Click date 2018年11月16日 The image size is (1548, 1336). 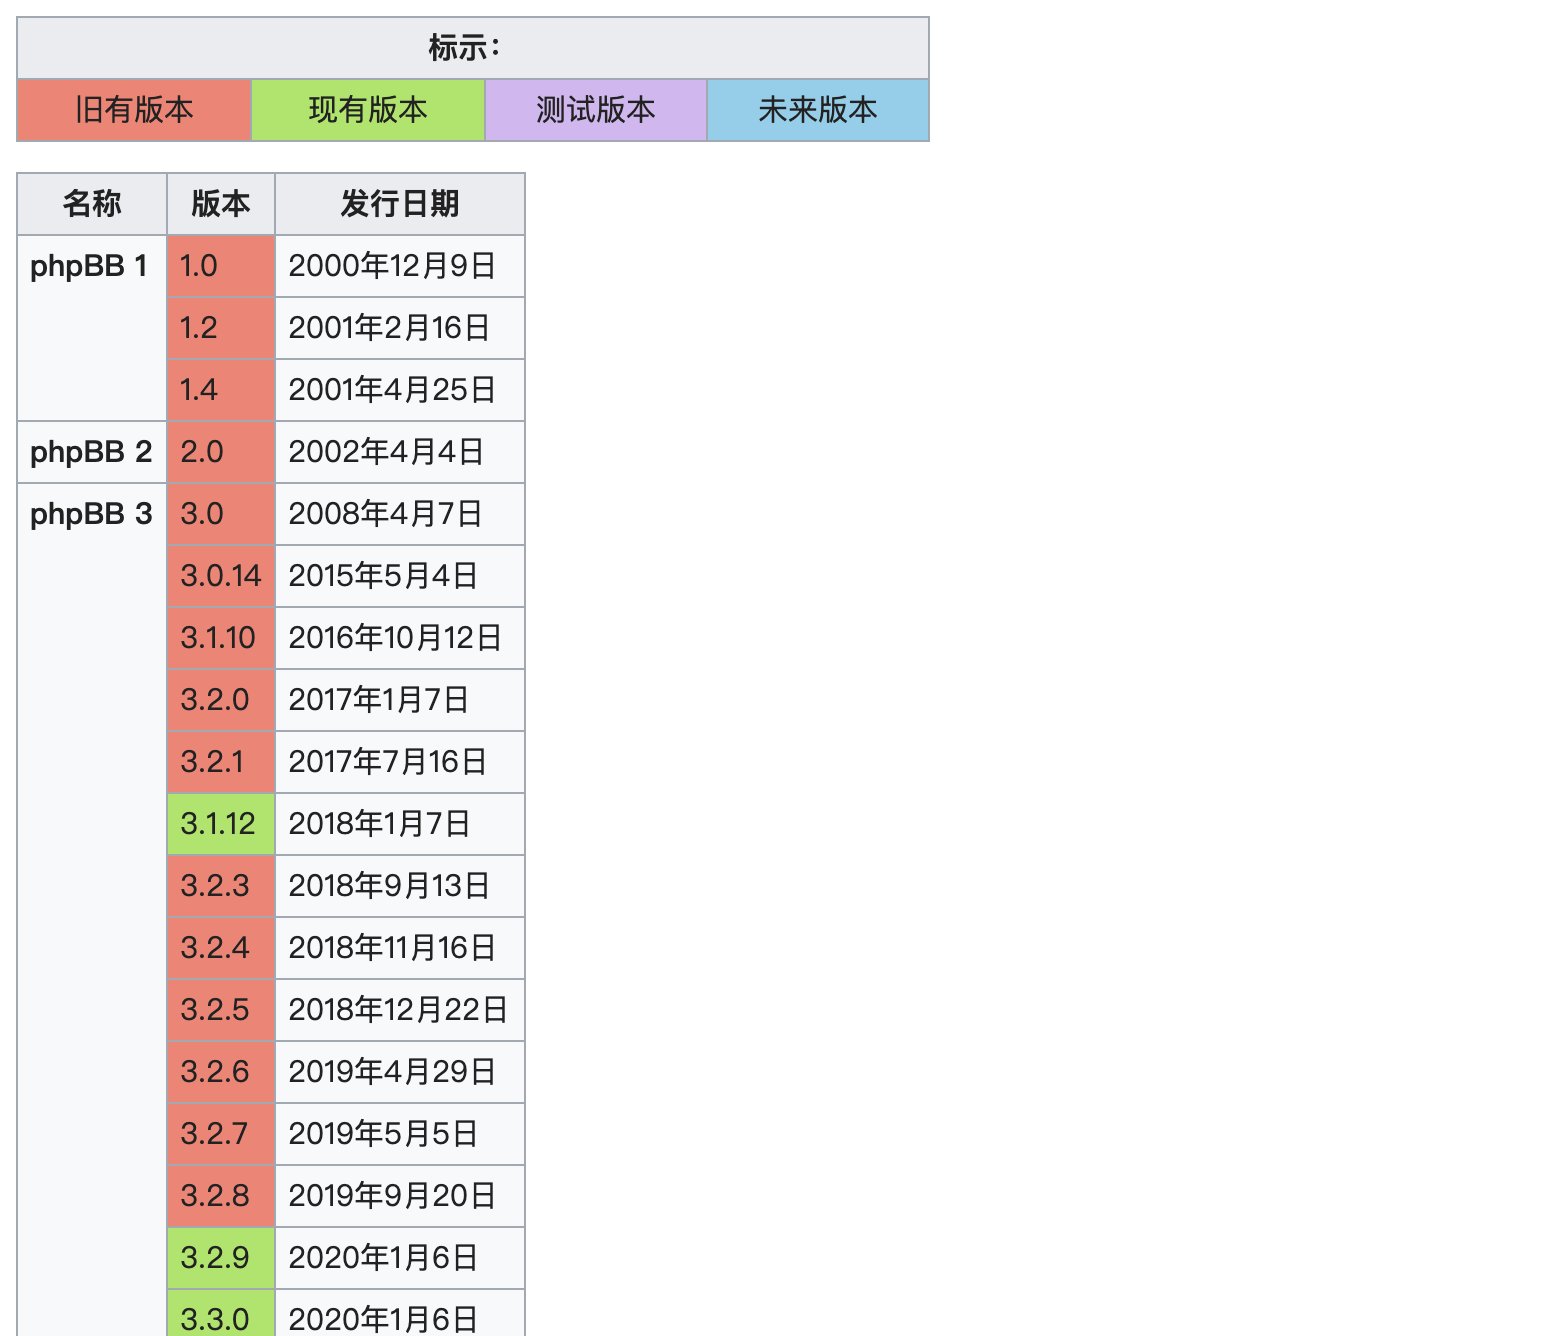tap(400, 948)
